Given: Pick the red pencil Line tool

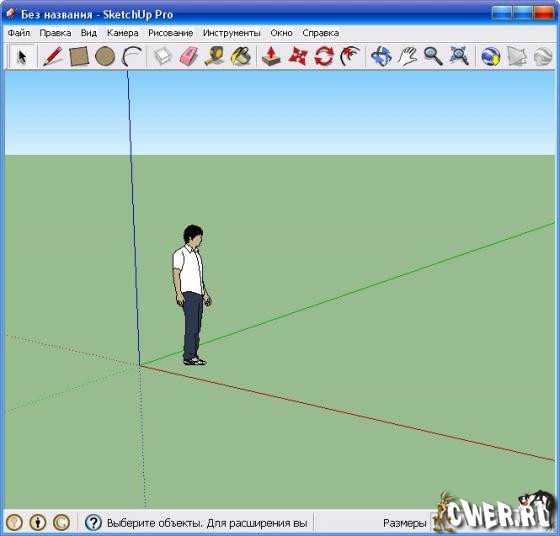Looking at the screenshot, I should [x=52, y=56].
